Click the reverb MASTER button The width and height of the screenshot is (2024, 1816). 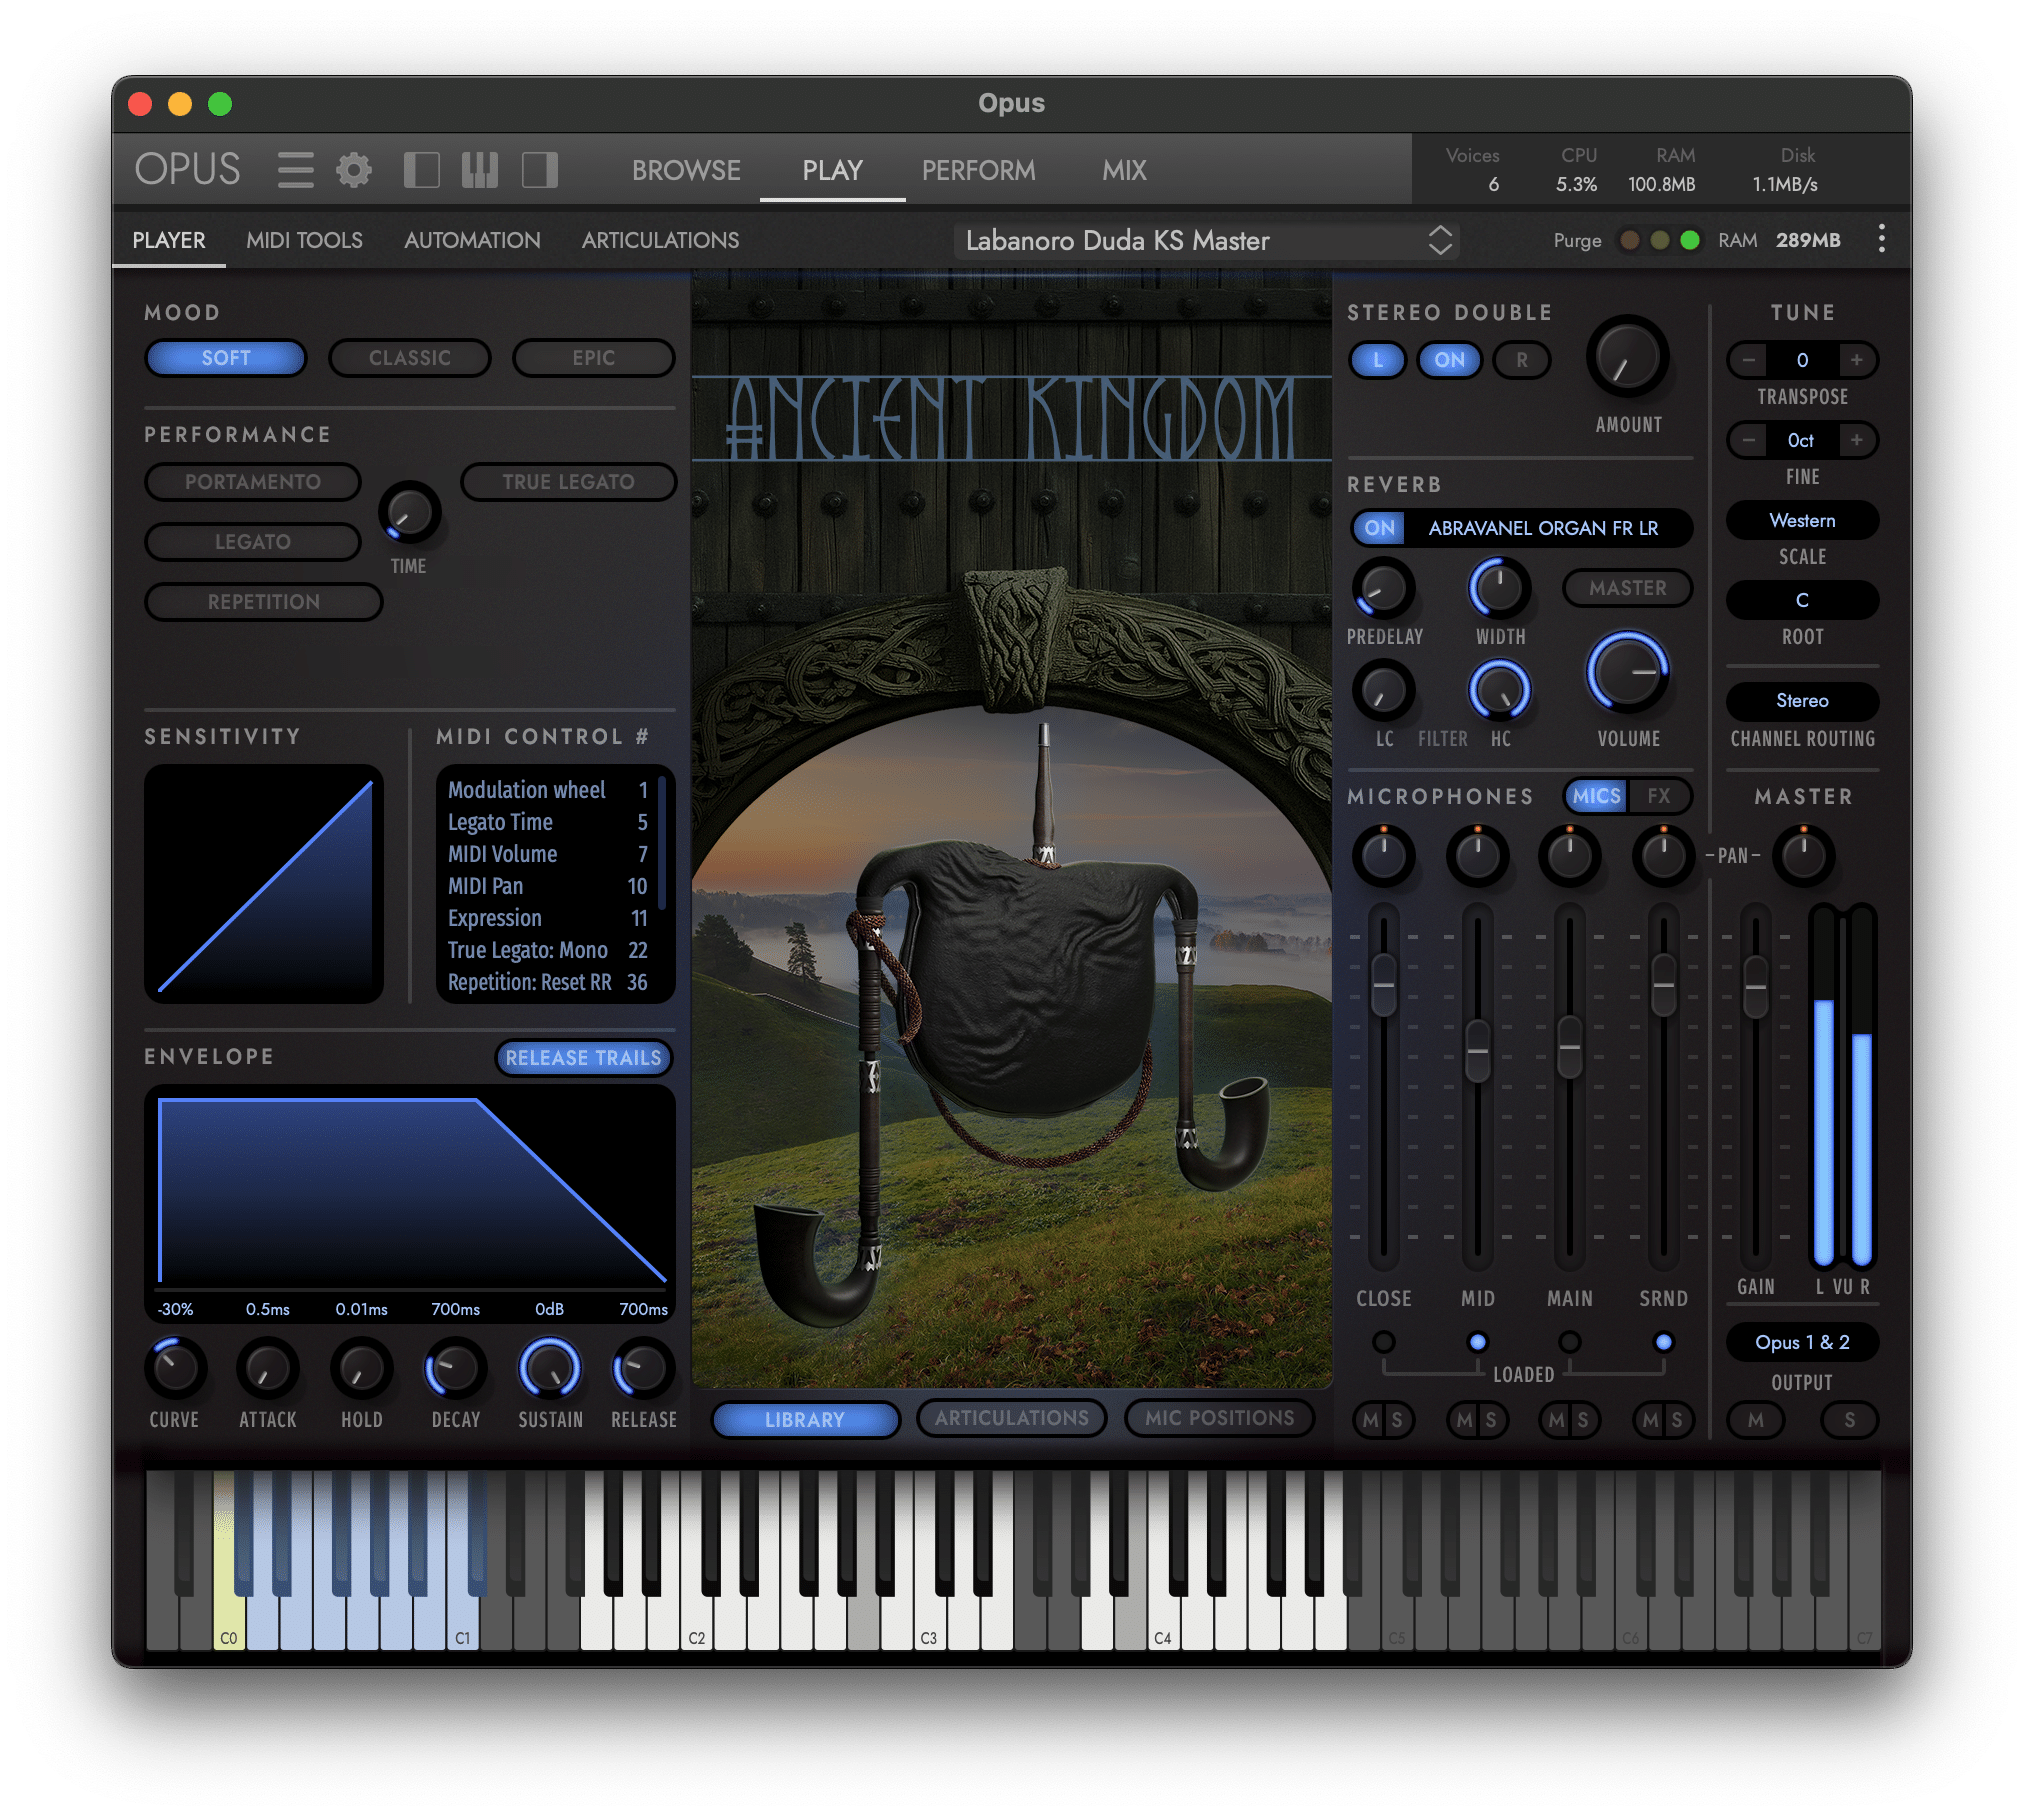(x=1627, y=588)
